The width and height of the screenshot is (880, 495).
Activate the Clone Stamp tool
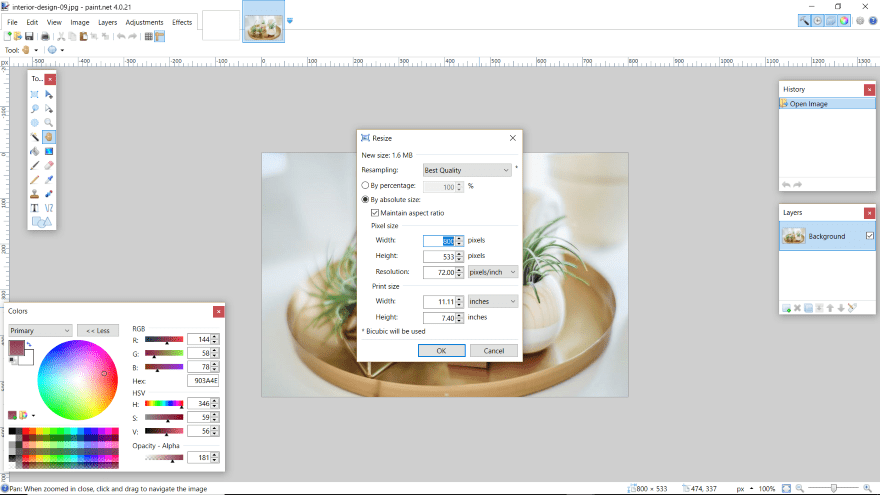coord(34,193)
